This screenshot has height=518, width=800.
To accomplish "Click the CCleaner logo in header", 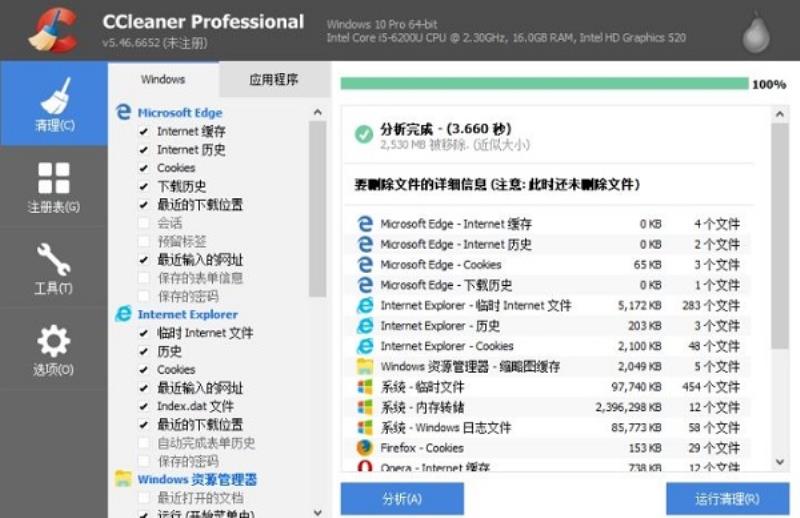I will (x=53, y=30).
